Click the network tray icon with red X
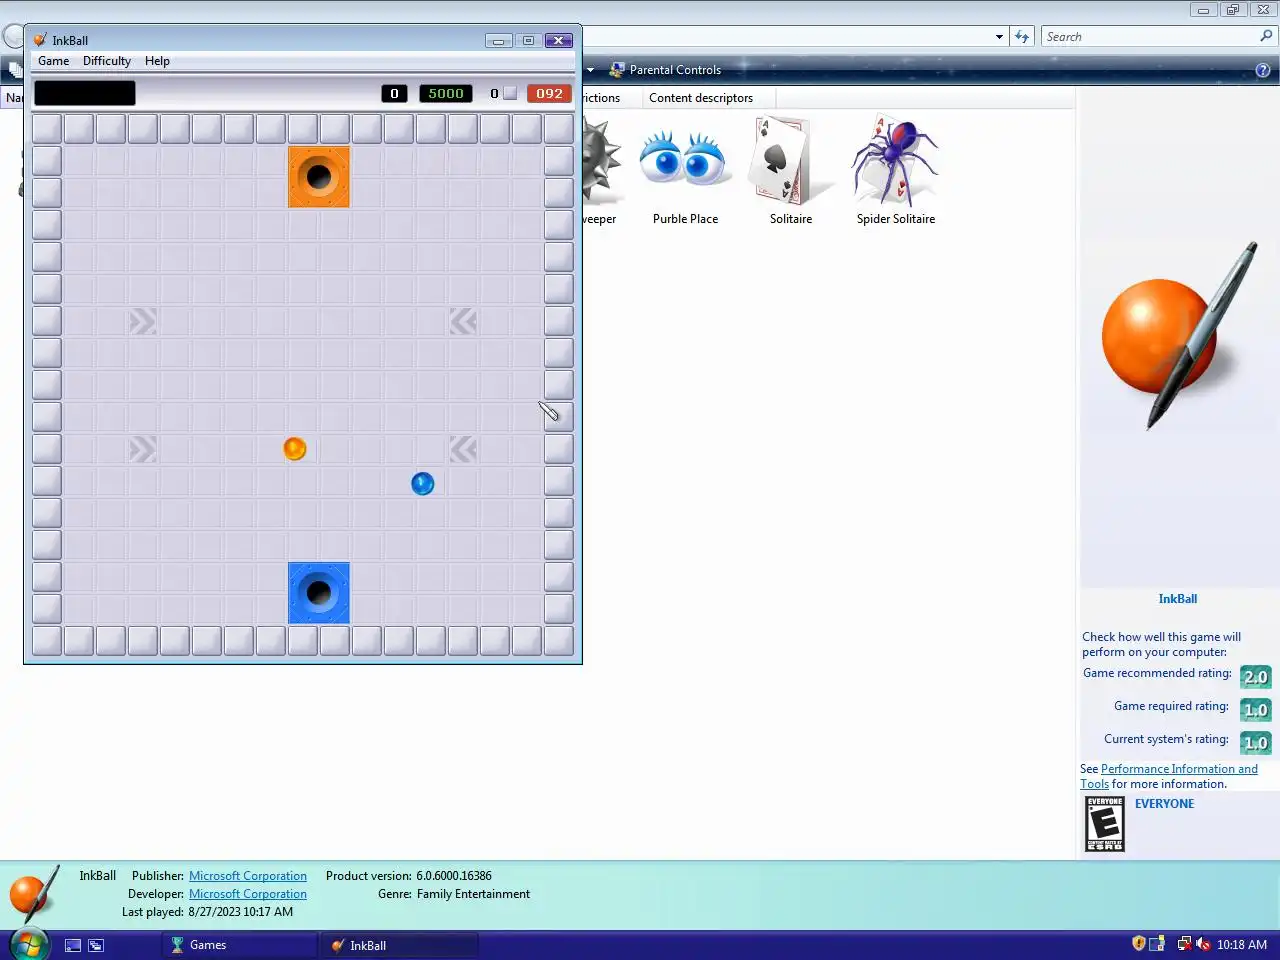Viewport: 1280px width, 960px height. click(x=1184, y=944)
